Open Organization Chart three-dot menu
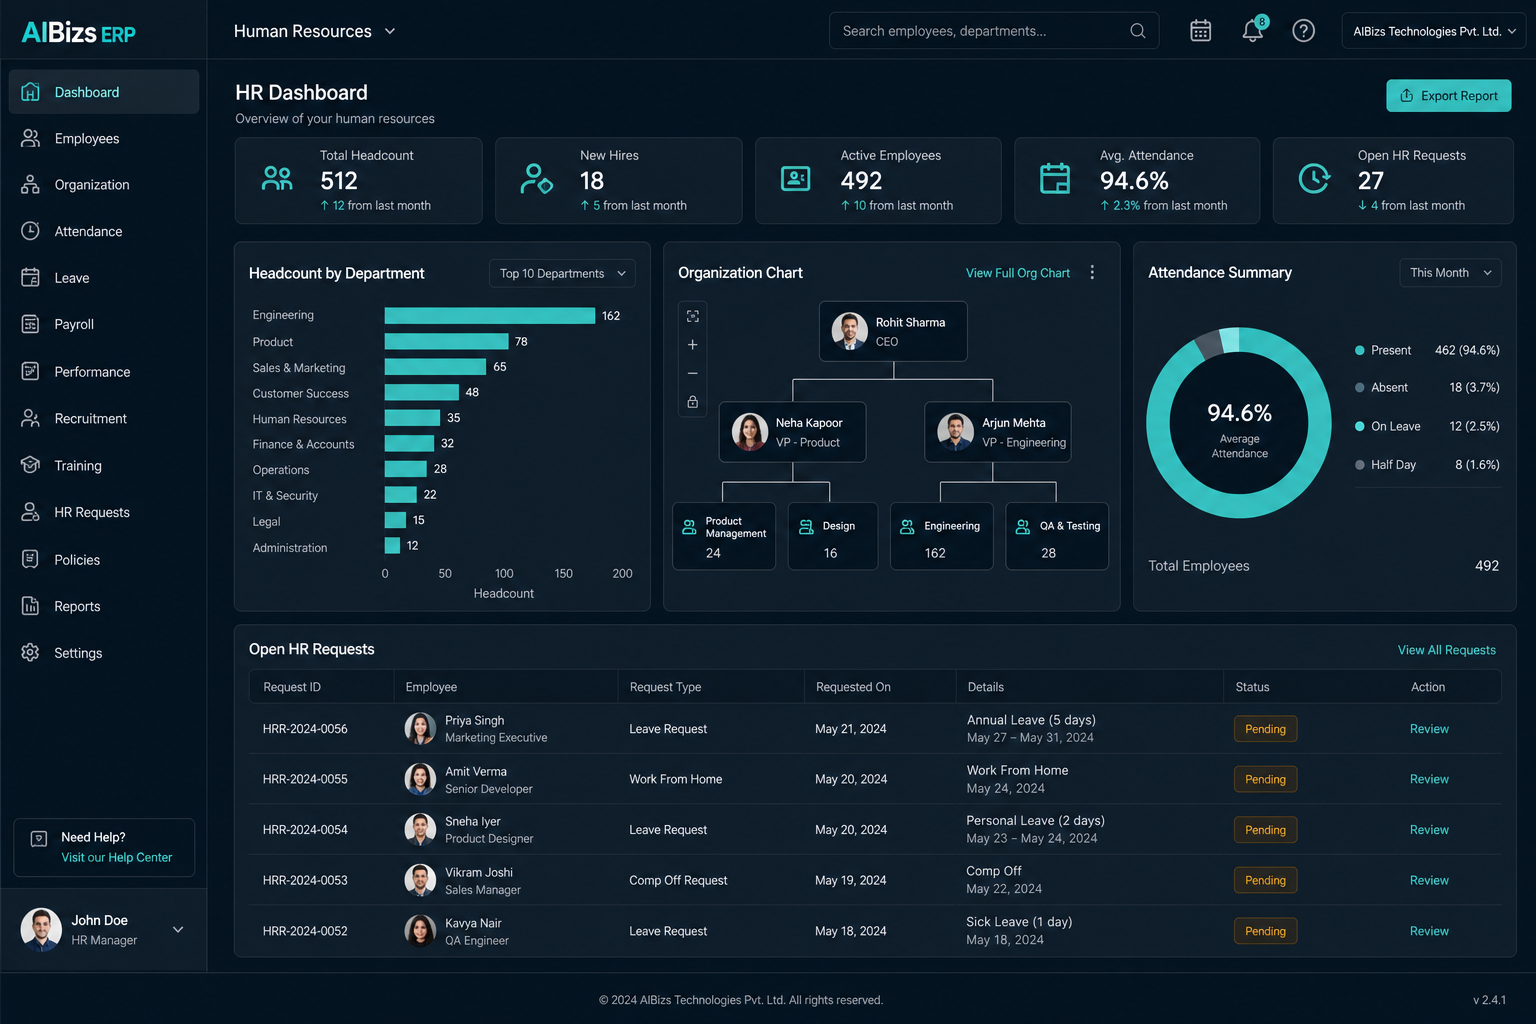 1092,273
